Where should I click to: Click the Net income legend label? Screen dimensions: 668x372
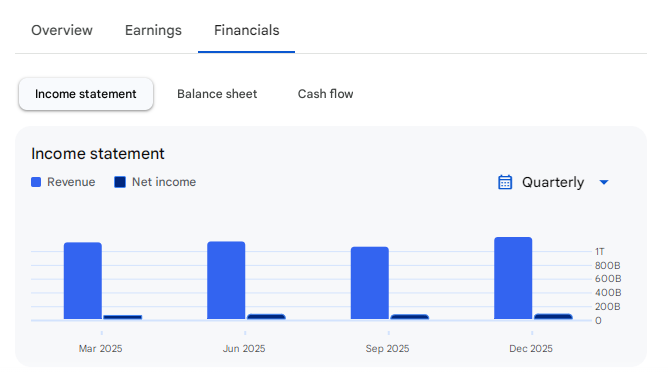coord(164,182)
